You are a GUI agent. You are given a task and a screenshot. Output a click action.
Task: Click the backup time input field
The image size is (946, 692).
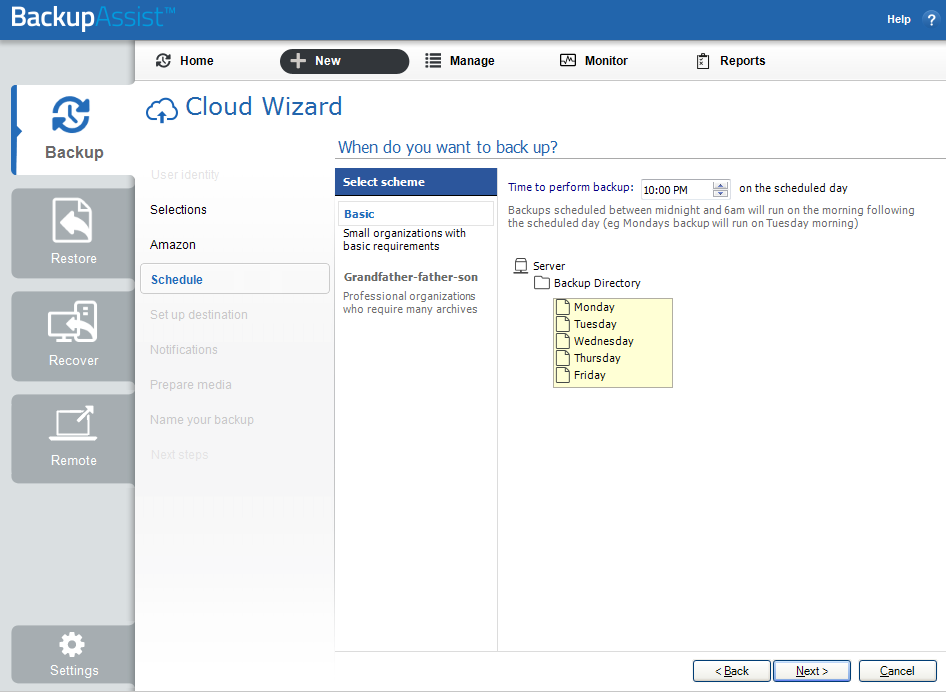(676, 189)
